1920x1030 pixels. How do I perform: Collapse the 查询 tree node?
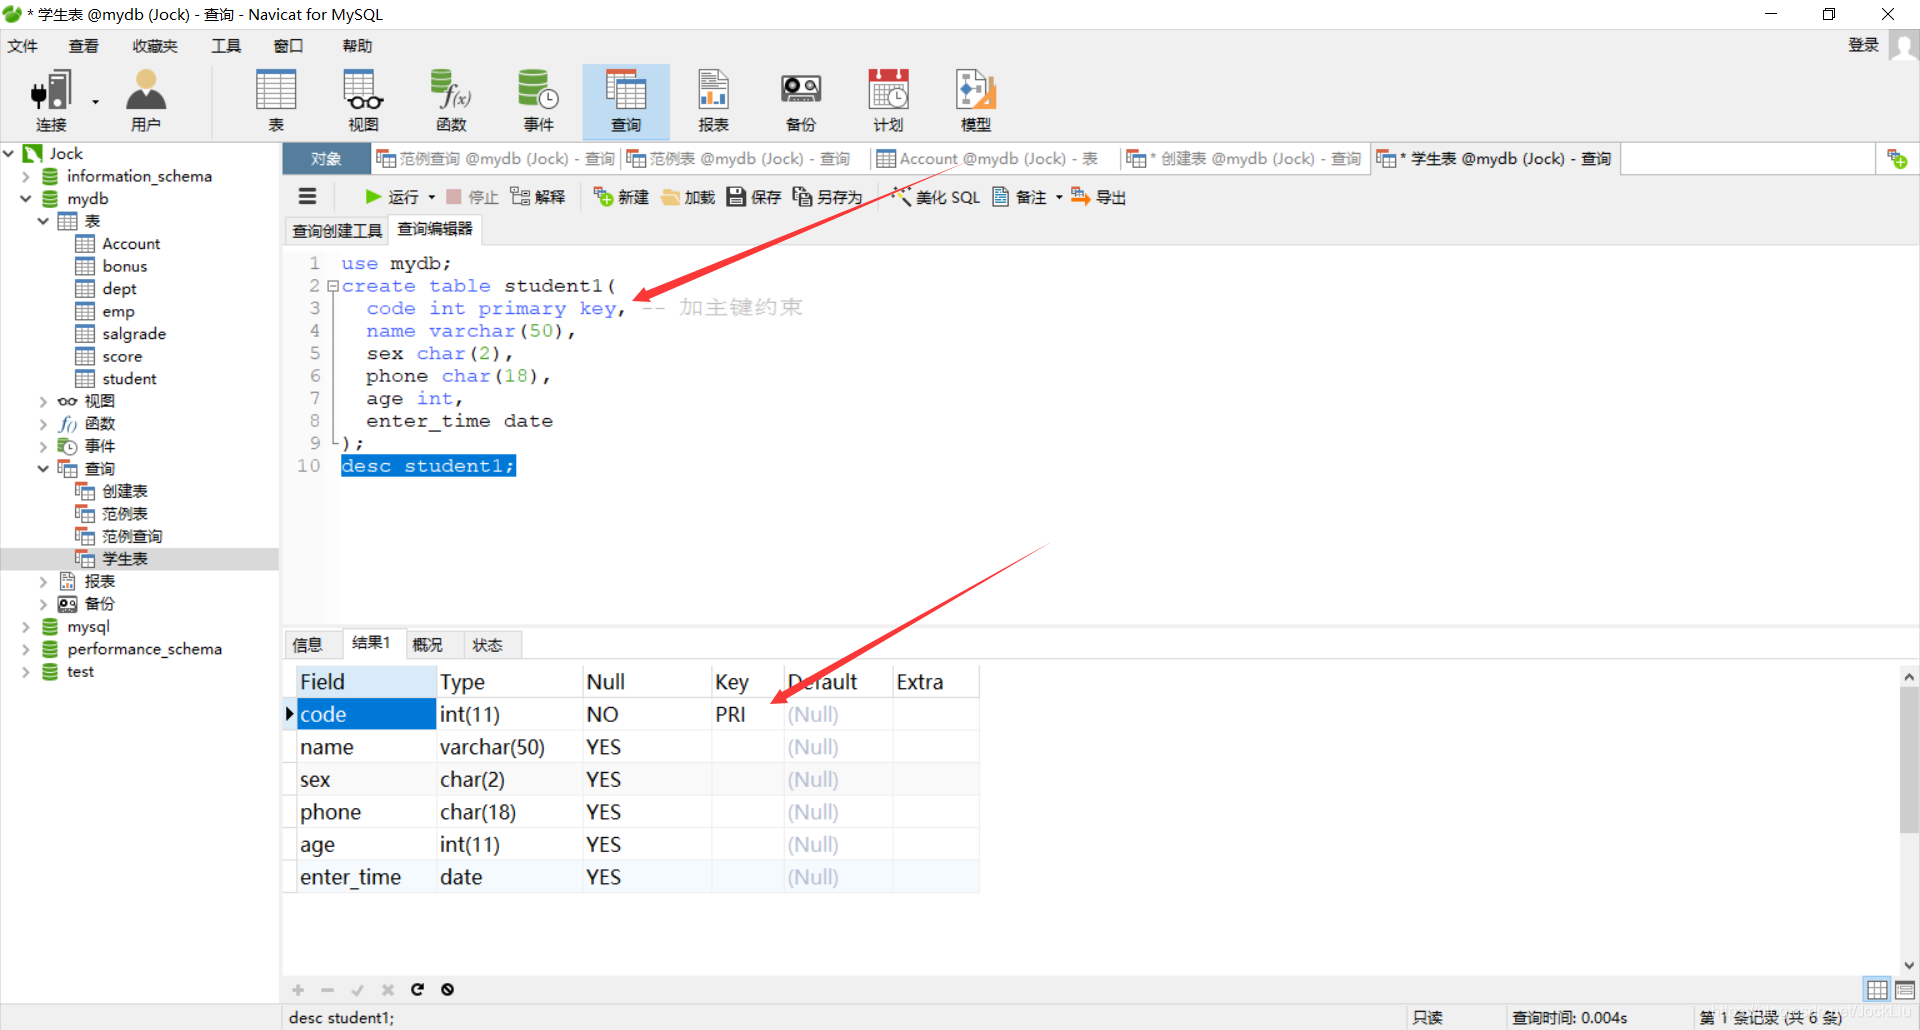pos(43,468)
